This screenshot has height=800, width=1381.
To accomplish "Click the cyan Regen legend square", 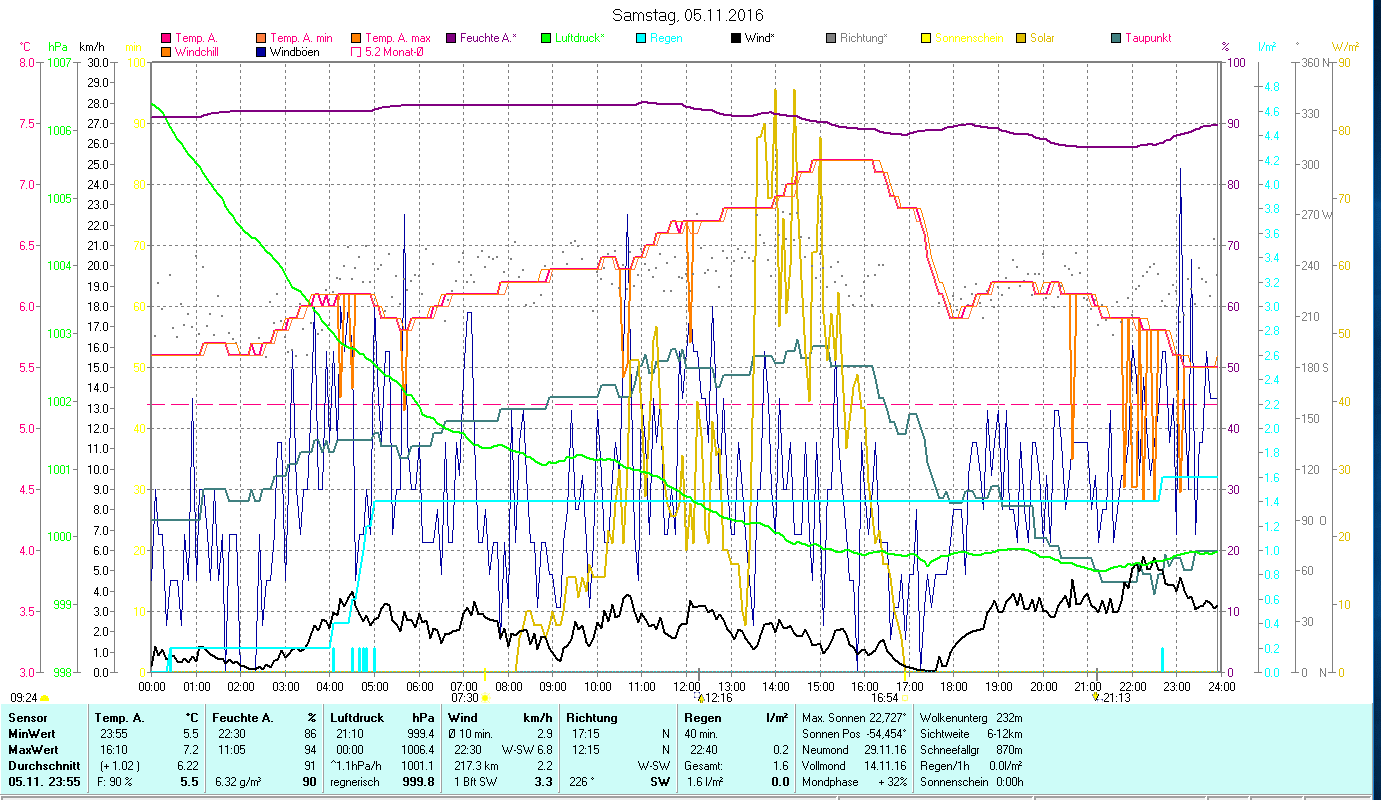I will pyautogui.click(x=641, y=38).
